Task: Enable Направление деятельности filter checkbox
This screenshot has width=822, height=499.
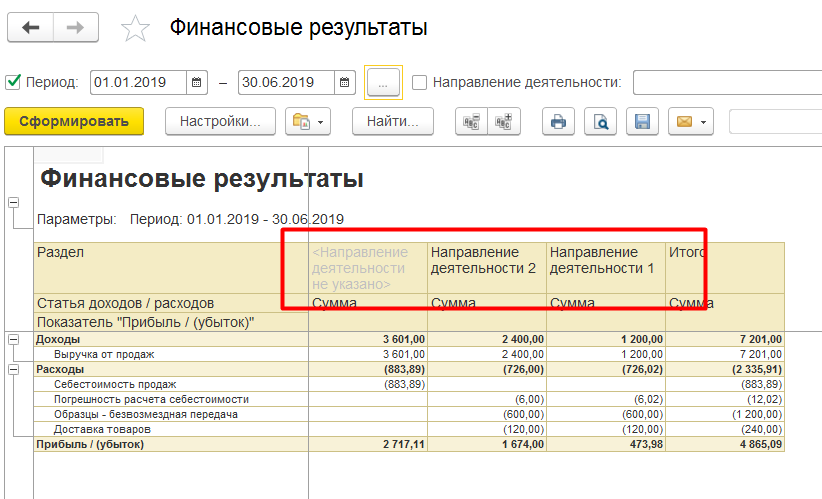Action: coord(419,82)
